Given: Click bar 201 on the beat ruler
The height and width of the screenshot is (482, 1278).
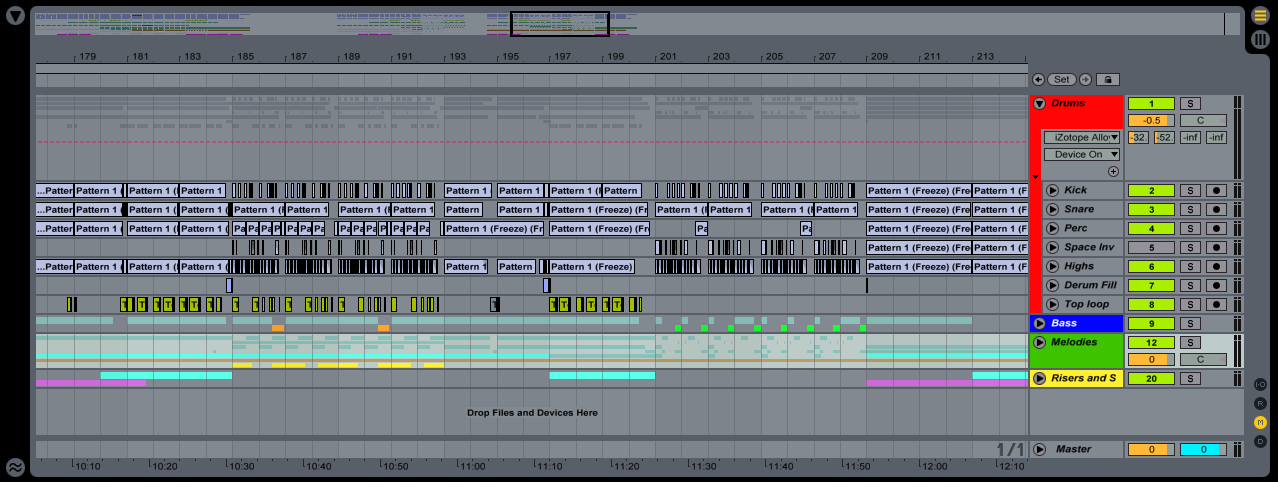Looking at the screenshot, I should pos(667,56).
